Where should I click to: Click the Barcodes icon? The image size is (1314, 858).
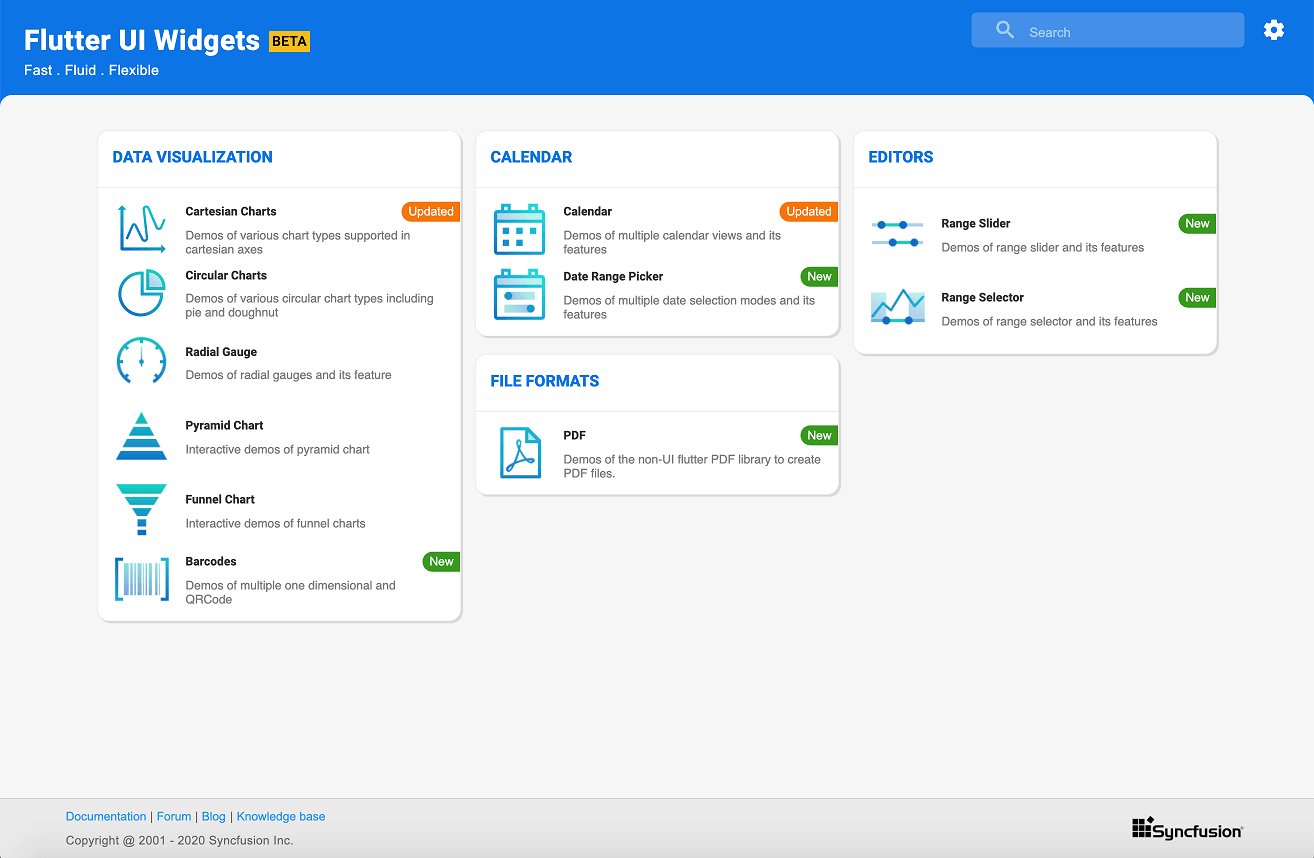point(141,579)
